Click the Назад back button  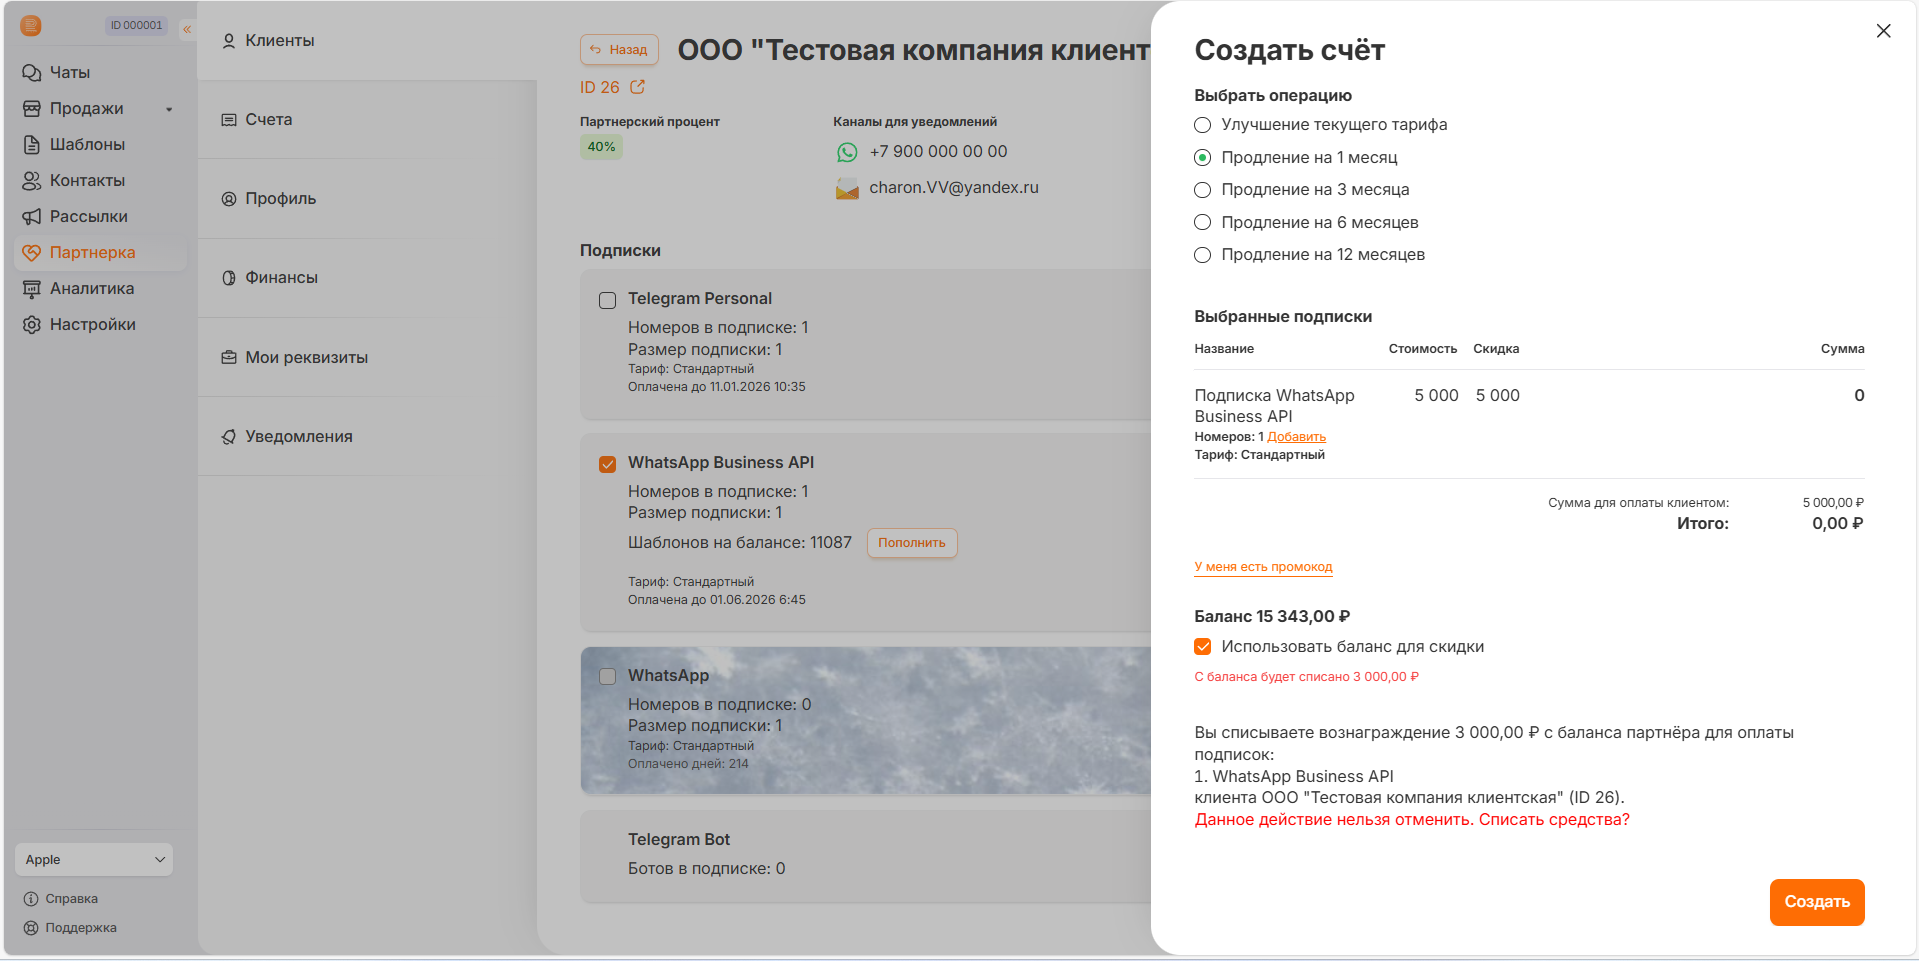coord(619,50)
